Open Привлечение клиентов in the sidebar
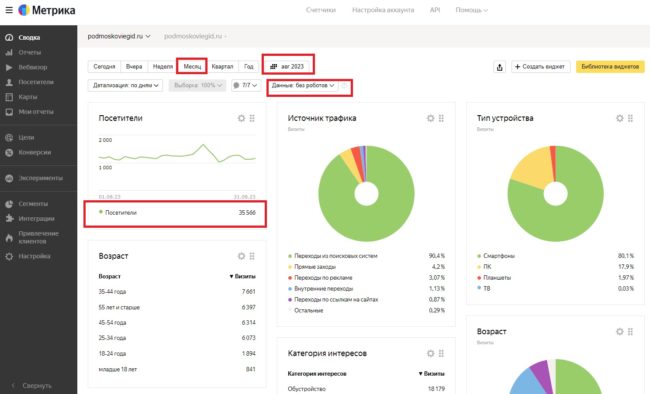This screenshot has height=394, width=650. pos(39,237)
